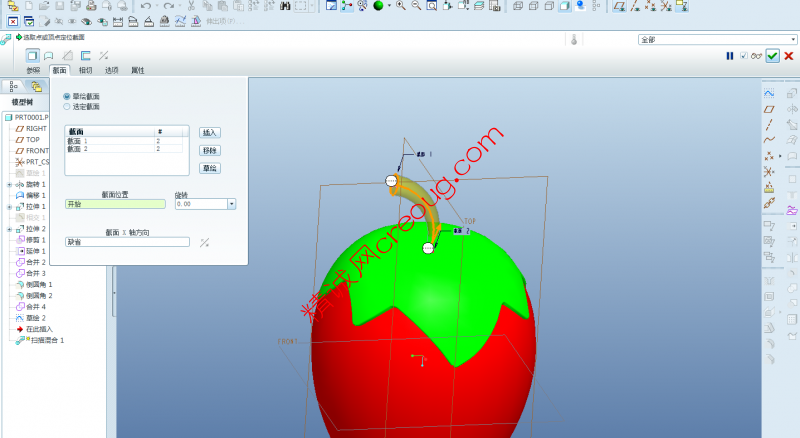Click the 草绘 button in the panel

coord(210,168)
